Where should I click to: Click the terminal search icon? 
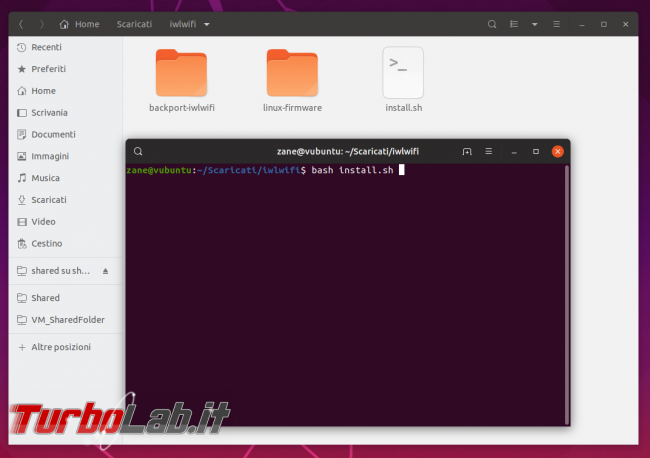point(138,152)
